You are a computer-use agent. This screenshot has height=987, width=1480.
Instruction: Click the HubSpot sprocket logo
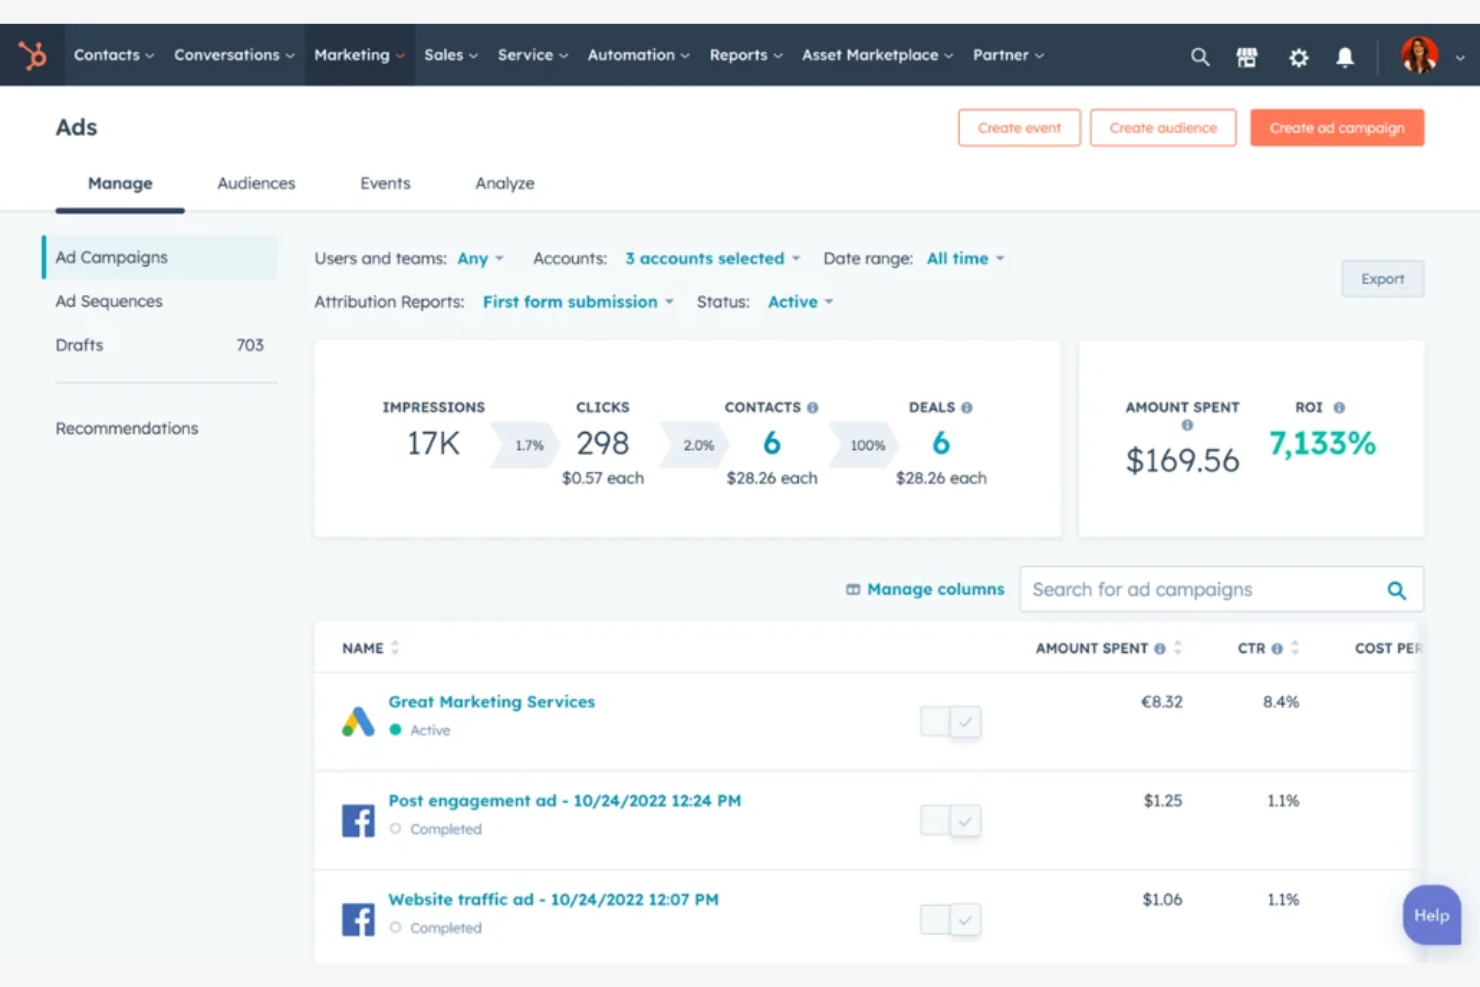pos(33,55)
